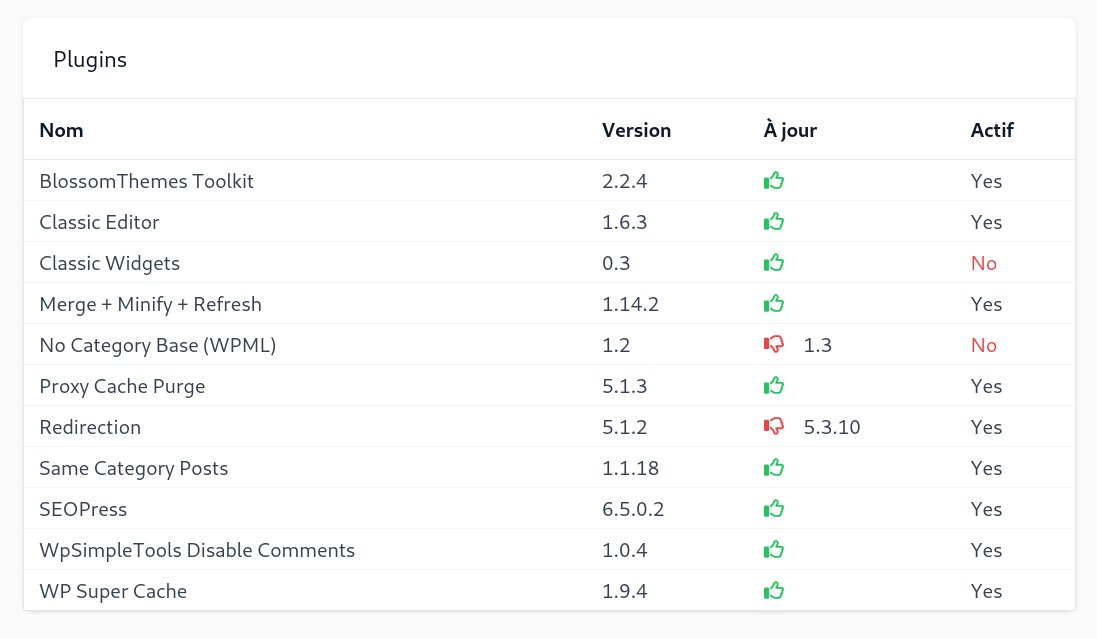Click thumbs-up icon in WP Super Cache row
1097x638 pixels.
[773, 590]
